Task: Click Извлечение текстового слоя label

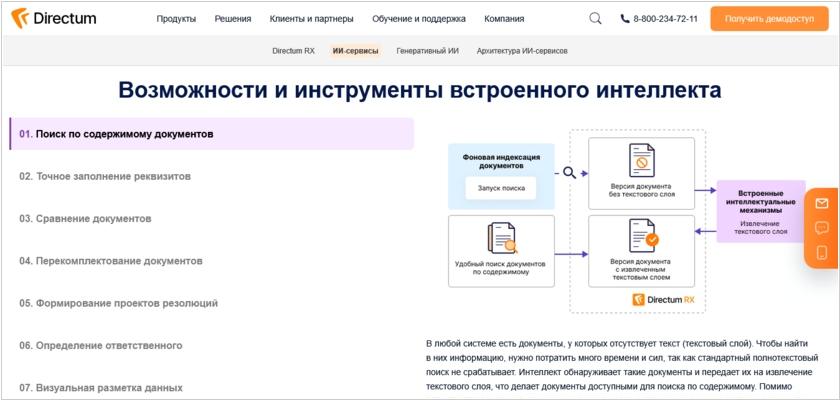Action: pos(760,228)
